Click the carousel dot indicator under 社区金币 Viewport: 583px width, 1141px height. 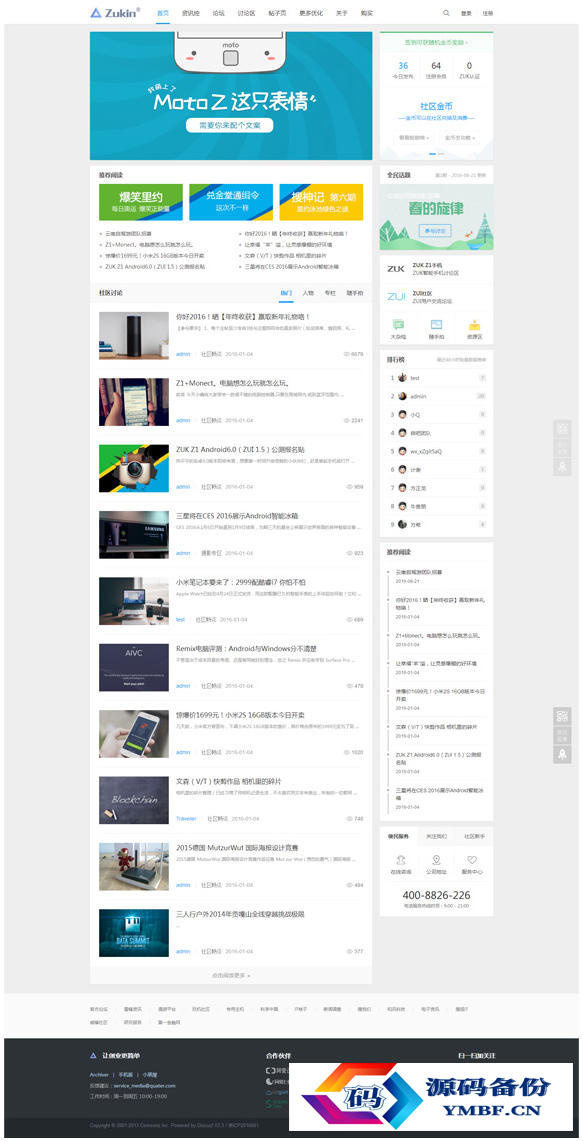[x=436, y=154]
